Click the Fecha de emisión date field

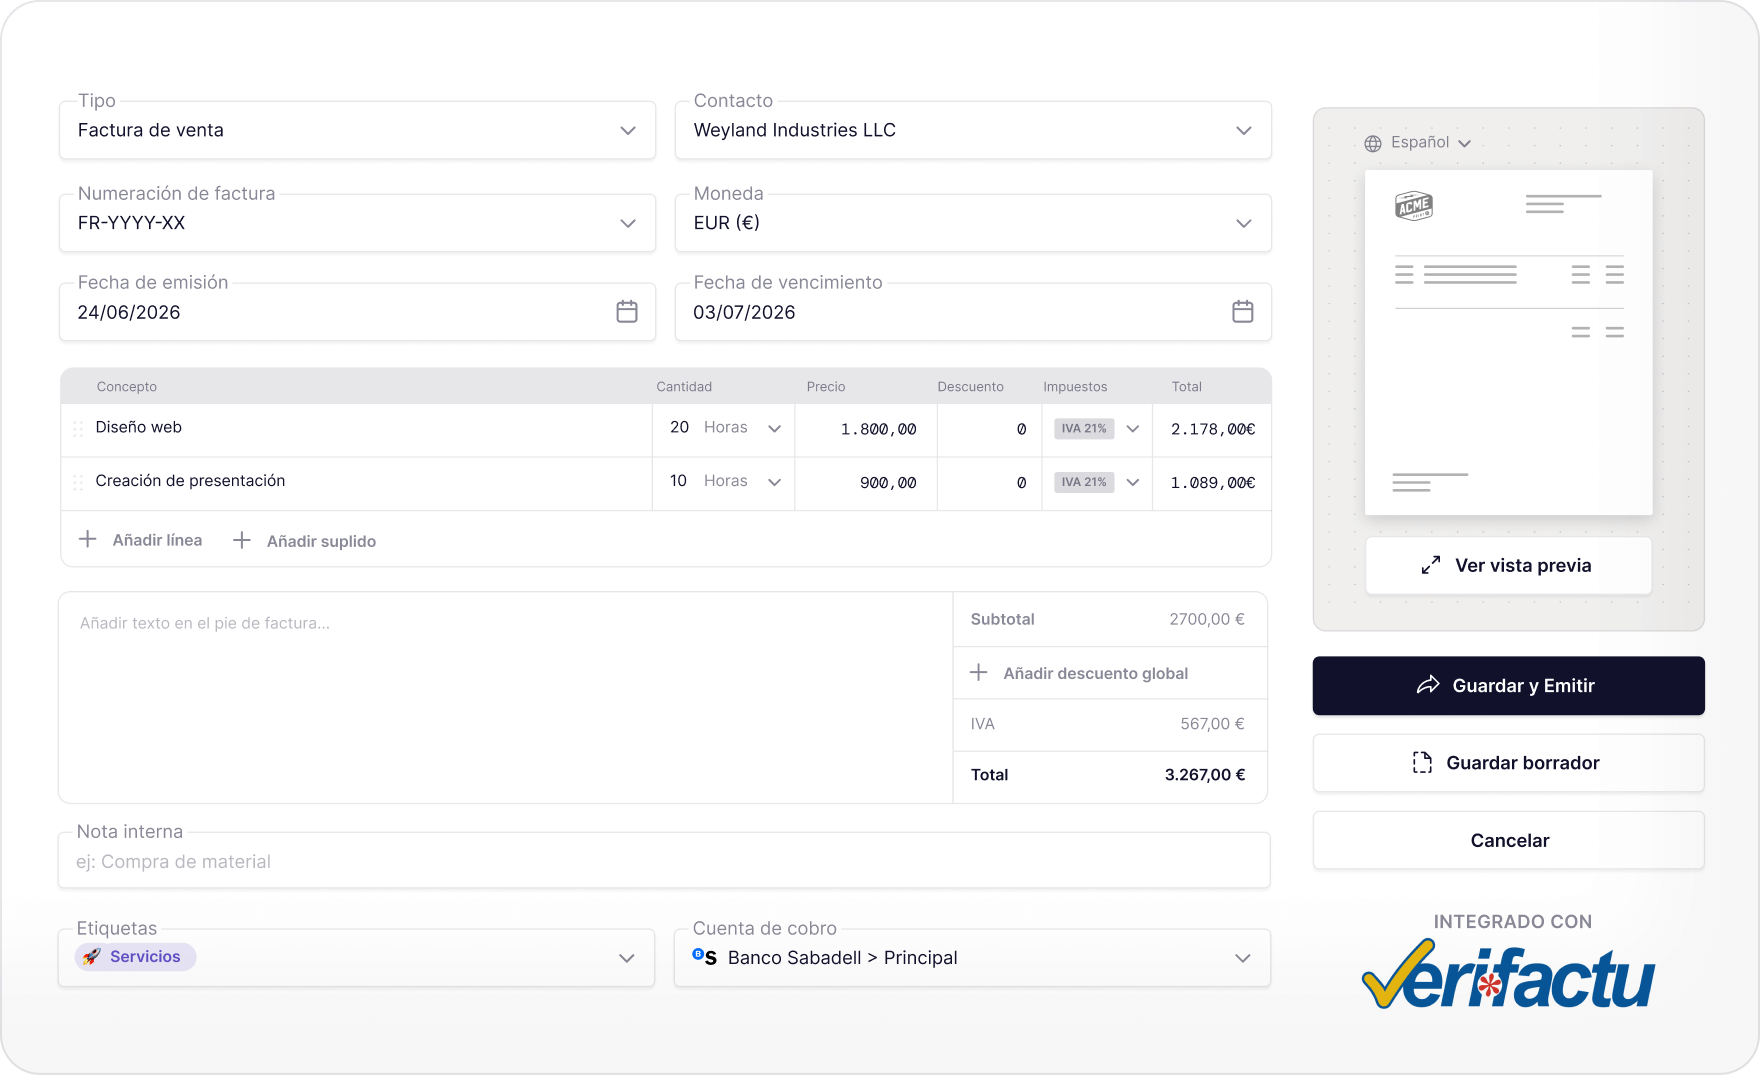pyautogui.click(x=357, y=312)
